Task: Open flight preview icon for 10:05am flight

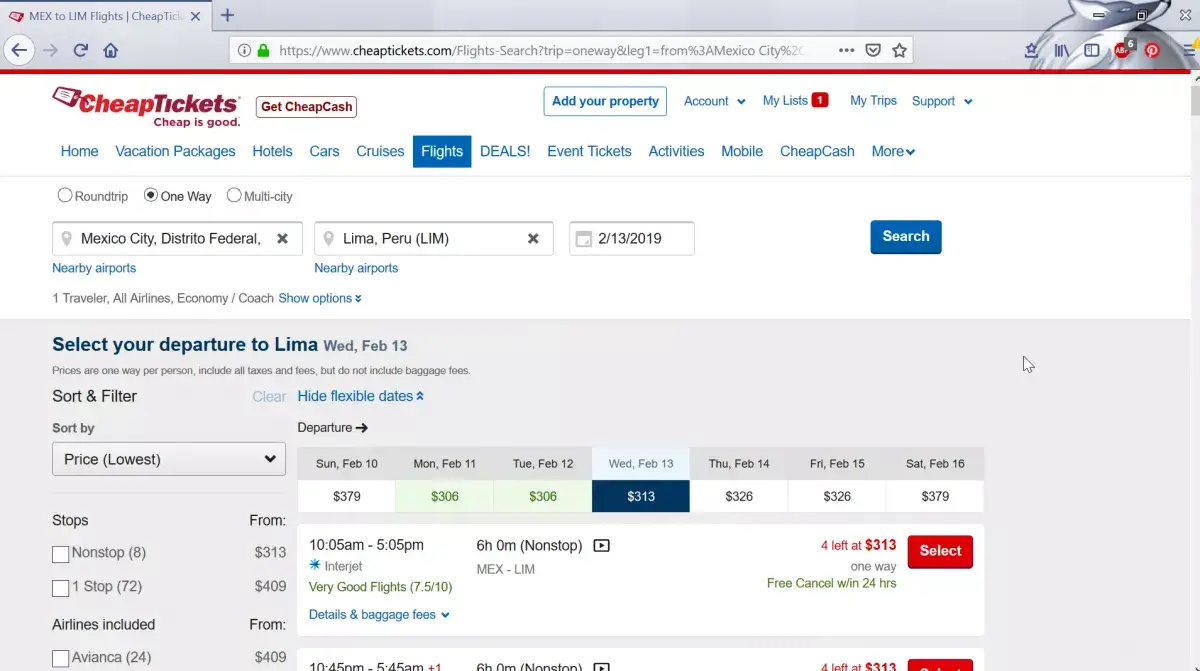Action: (602, 545)
